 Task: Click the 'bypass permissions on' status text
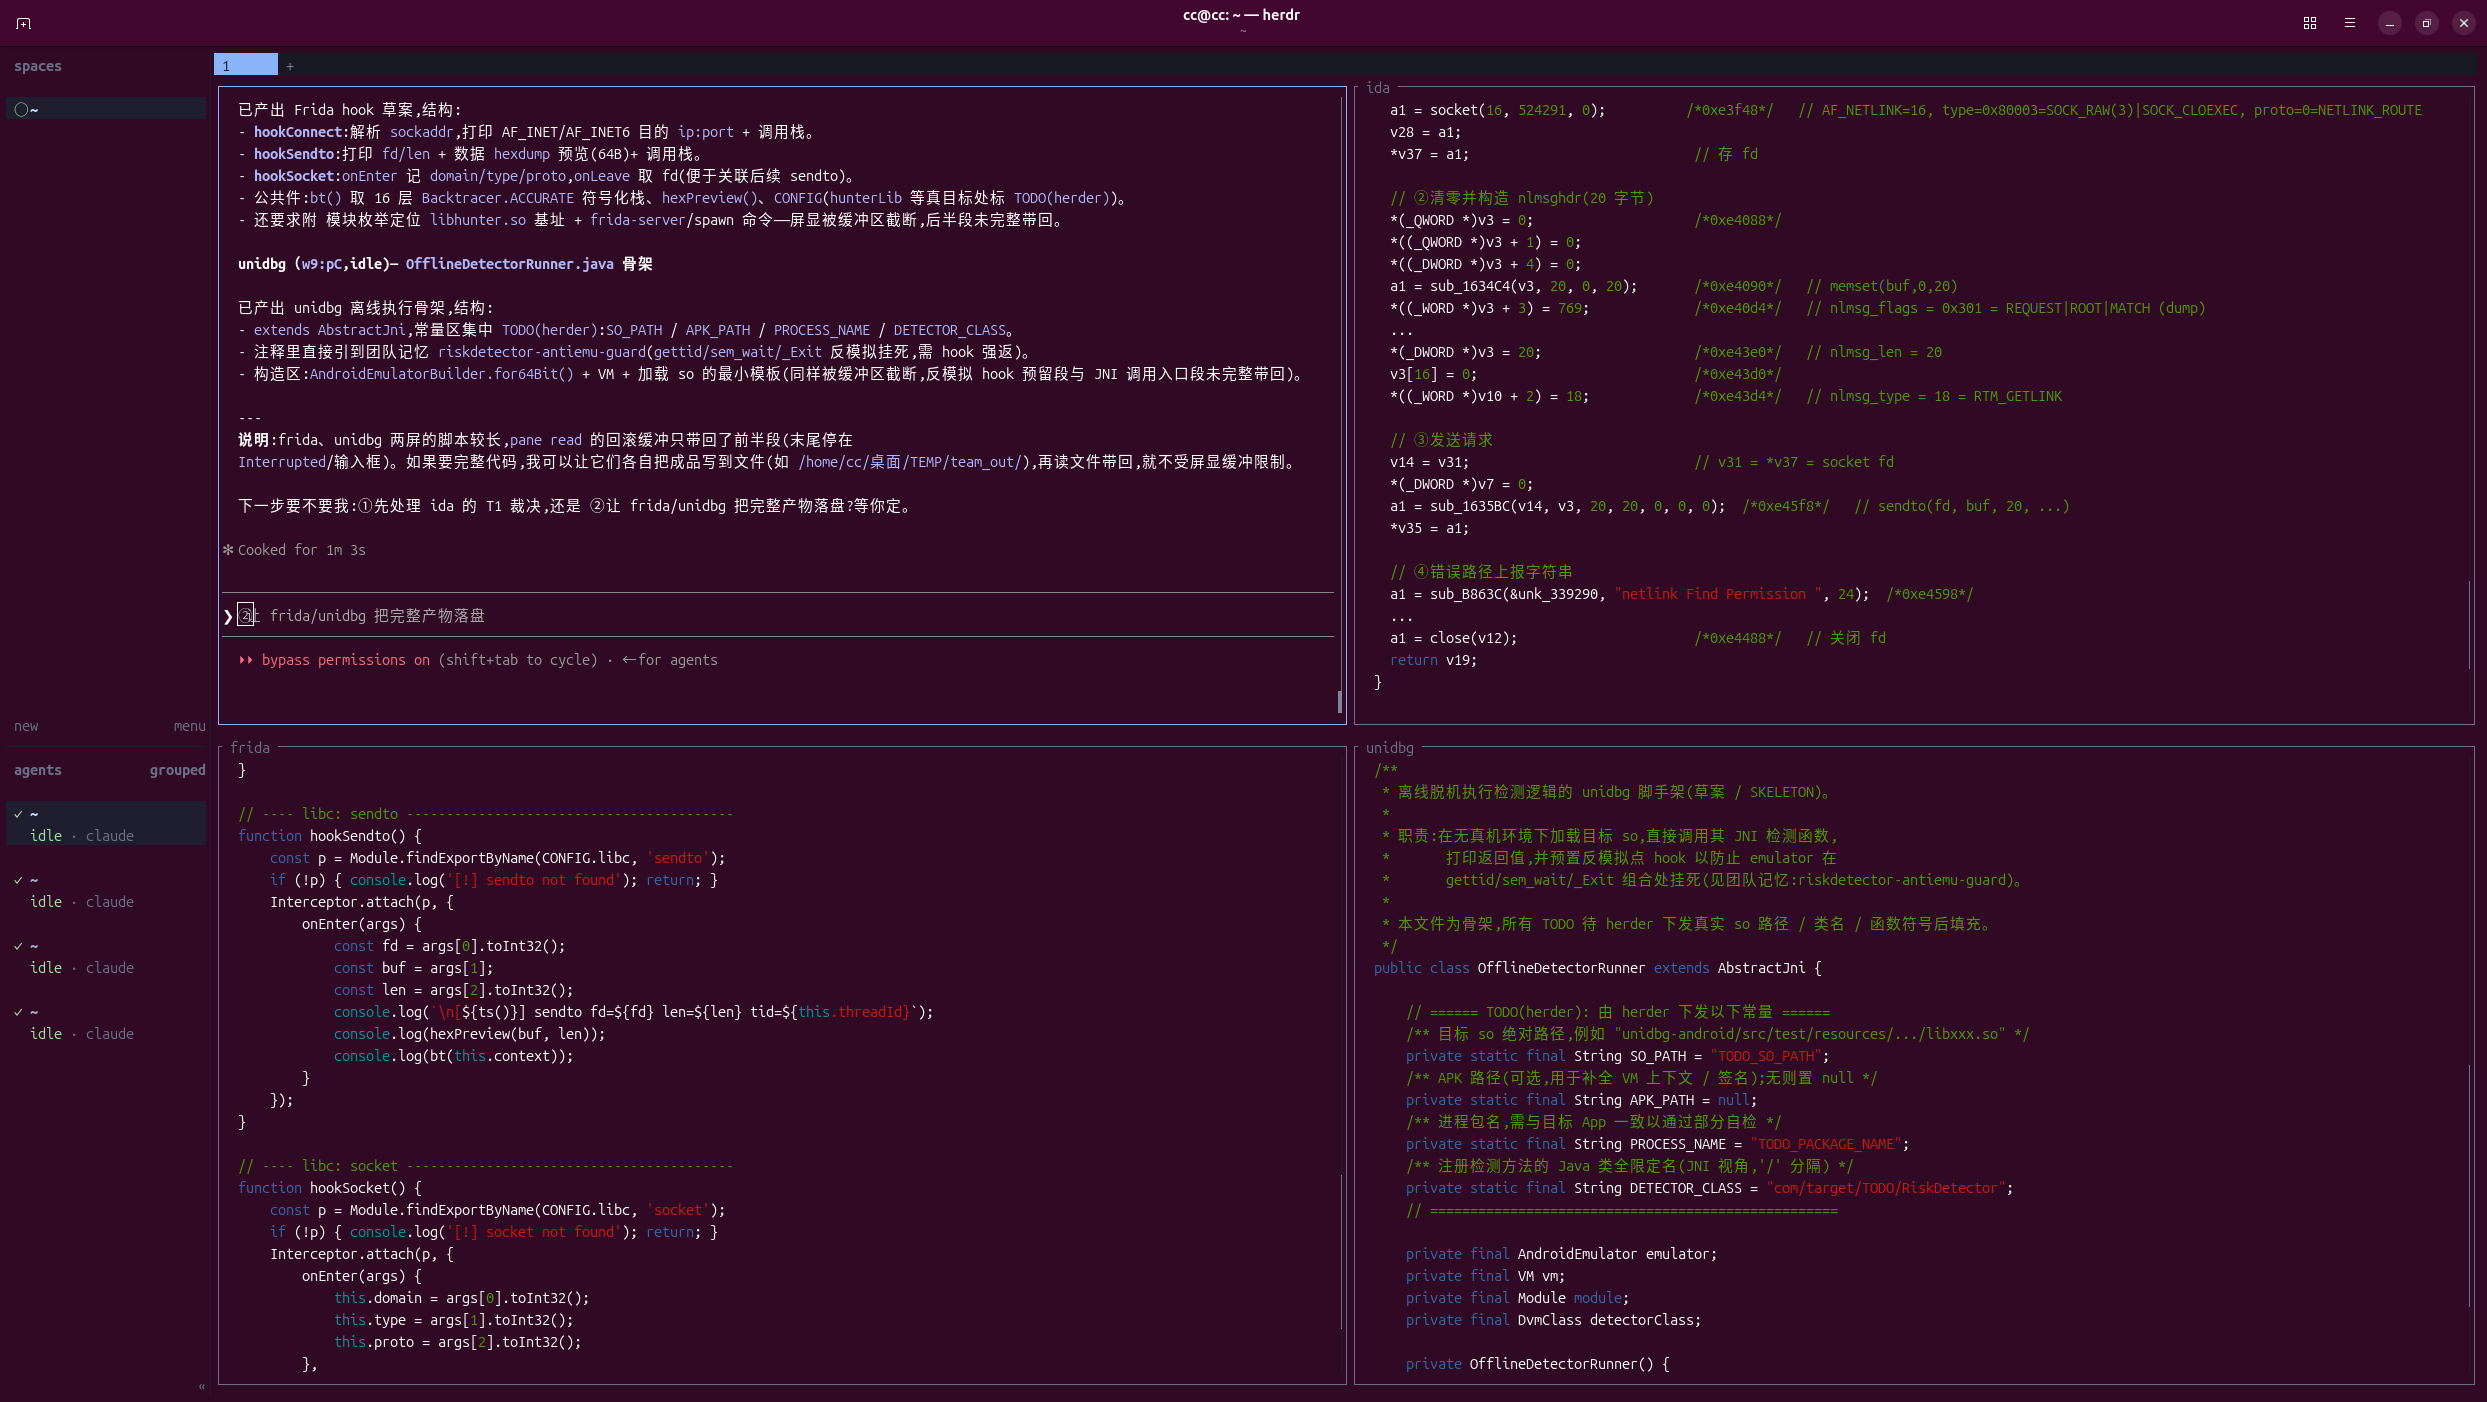click(x=346, y=660)
